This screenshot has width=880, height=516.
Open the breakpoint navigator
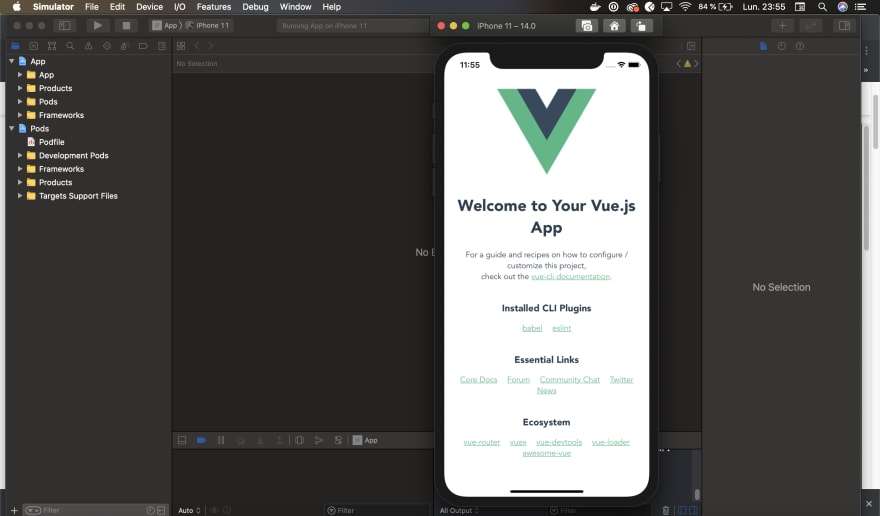pos(143,46)
